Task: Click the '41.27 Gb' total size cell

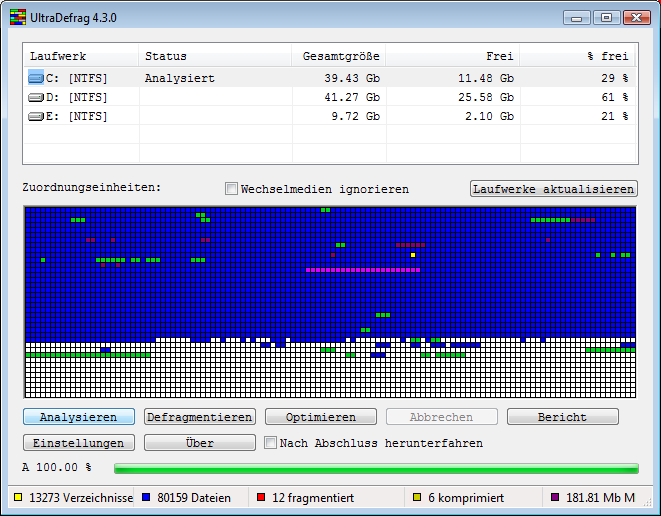Action: (352, 97)
